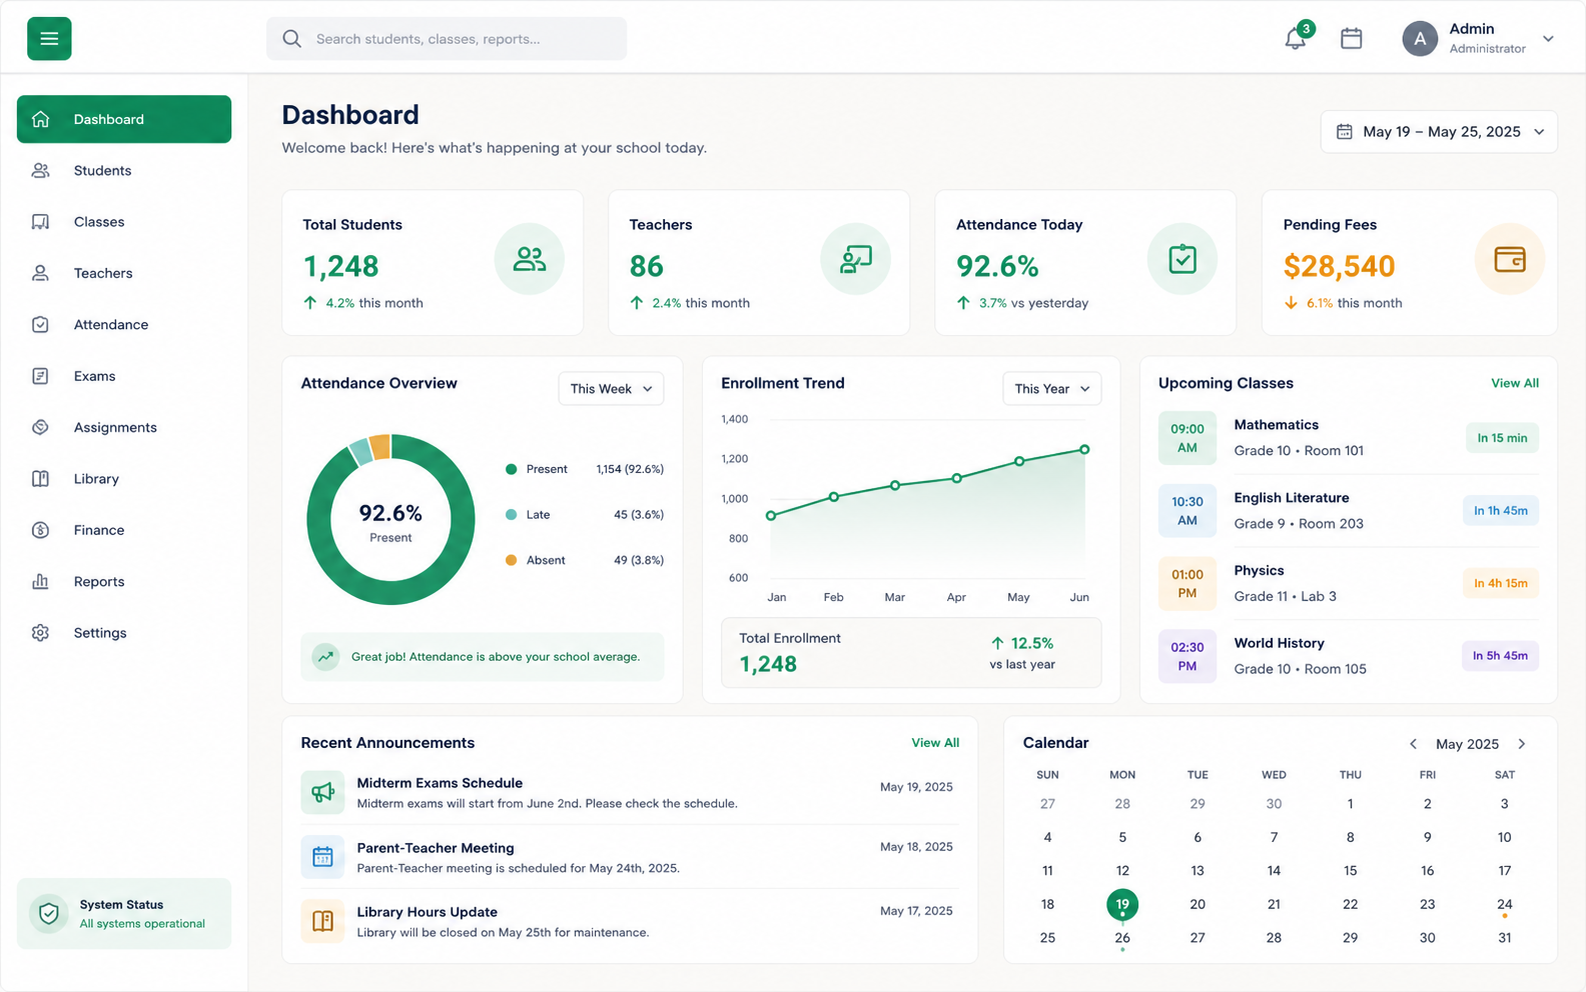Click the 02:30 PM time tile
Image resolution: width=1586 pixels, height=992 pixels.
click(1187, 656)
